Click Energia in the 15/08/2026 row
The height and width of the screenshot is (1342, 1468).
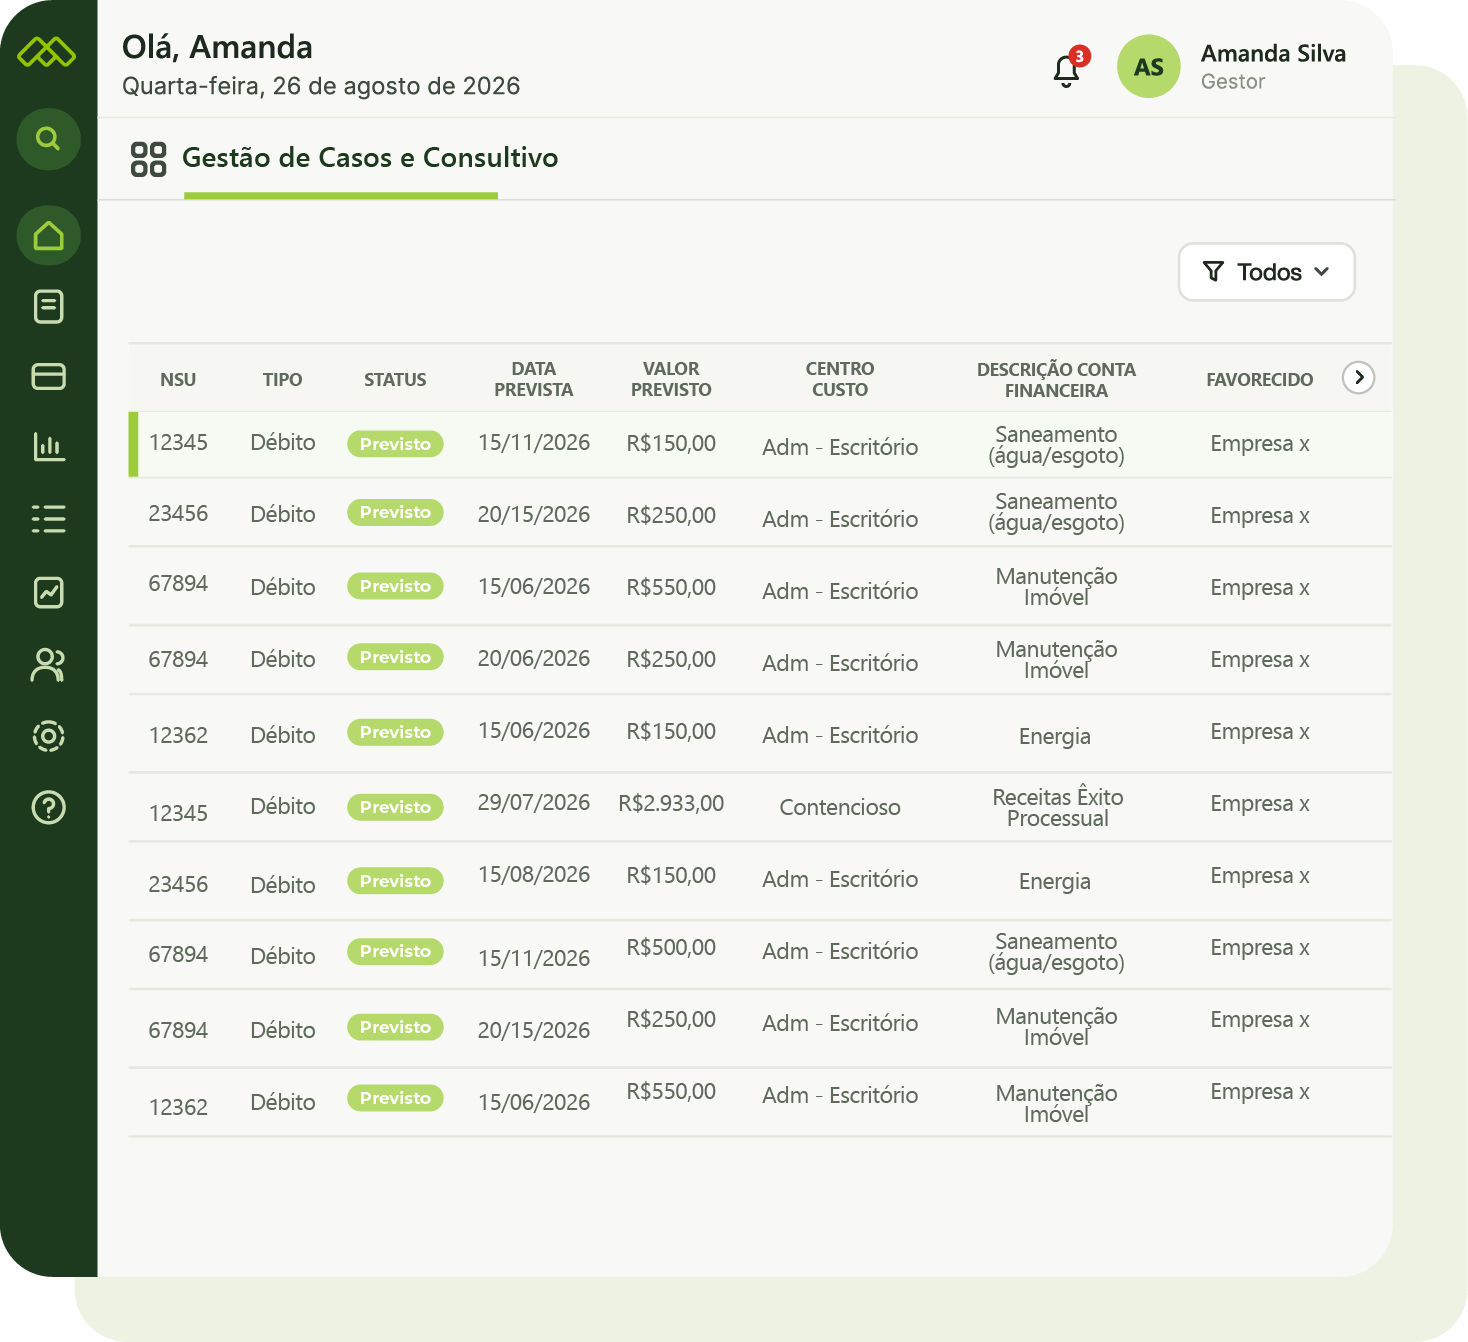[1055, 882]
